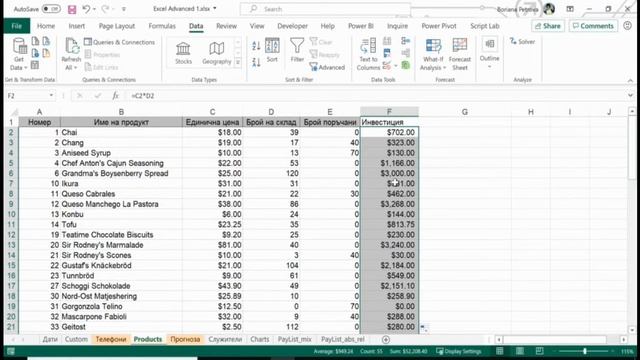This screenshot has width=640, height=360.
Task: Click Display Settings in status bar
Action: (459, 351)
